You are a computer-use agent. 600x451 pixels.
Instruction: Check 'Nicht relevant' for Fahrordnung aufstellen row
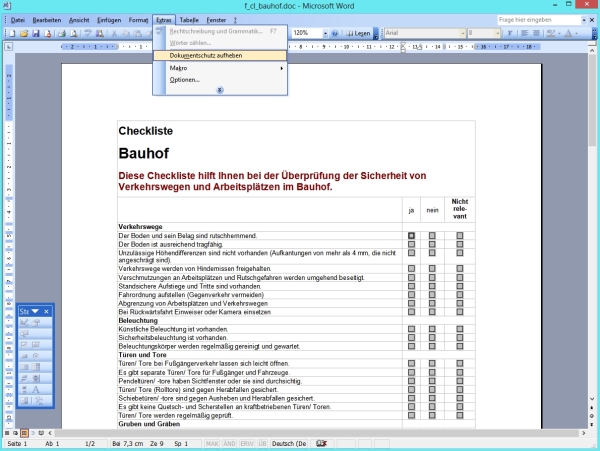click(460, 294)
